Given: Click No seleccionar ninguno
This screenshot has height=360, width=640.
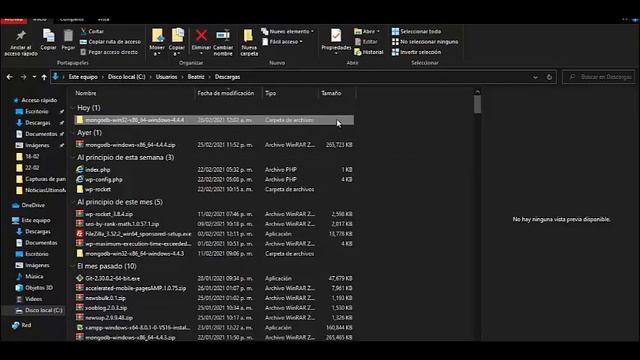Looking at the screenshot, I should click(x=425, y=42).
